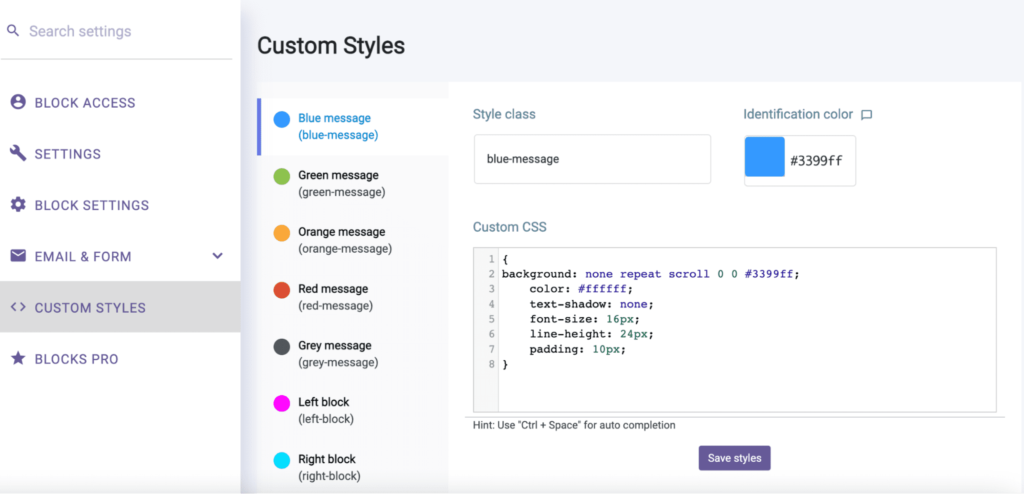This screenshot has width=1024, height=494.
Task: Click the Ctrl + Space hint text
Action: [x=574, y=425]
